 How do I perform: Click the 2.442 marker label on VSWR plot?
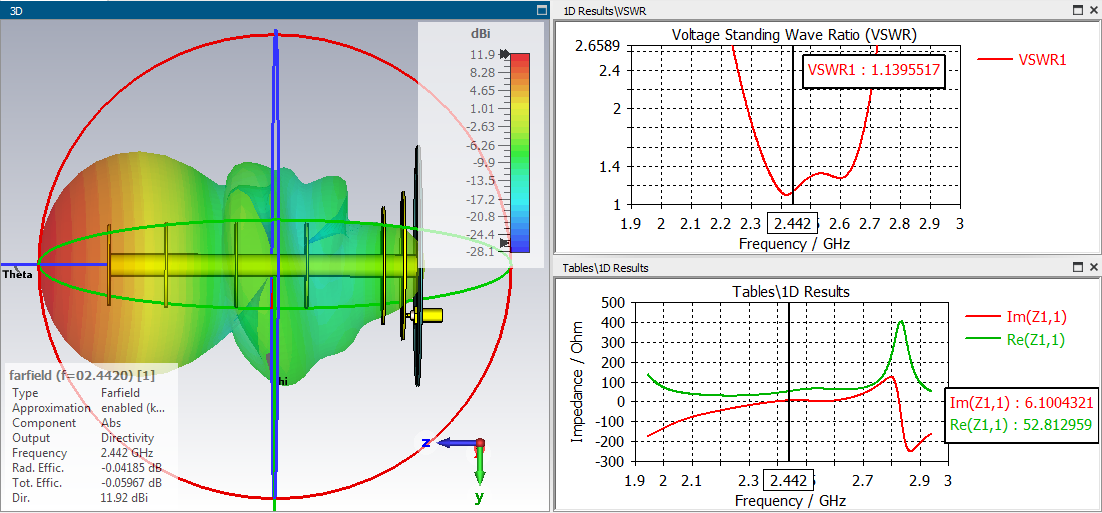point(793,224)
